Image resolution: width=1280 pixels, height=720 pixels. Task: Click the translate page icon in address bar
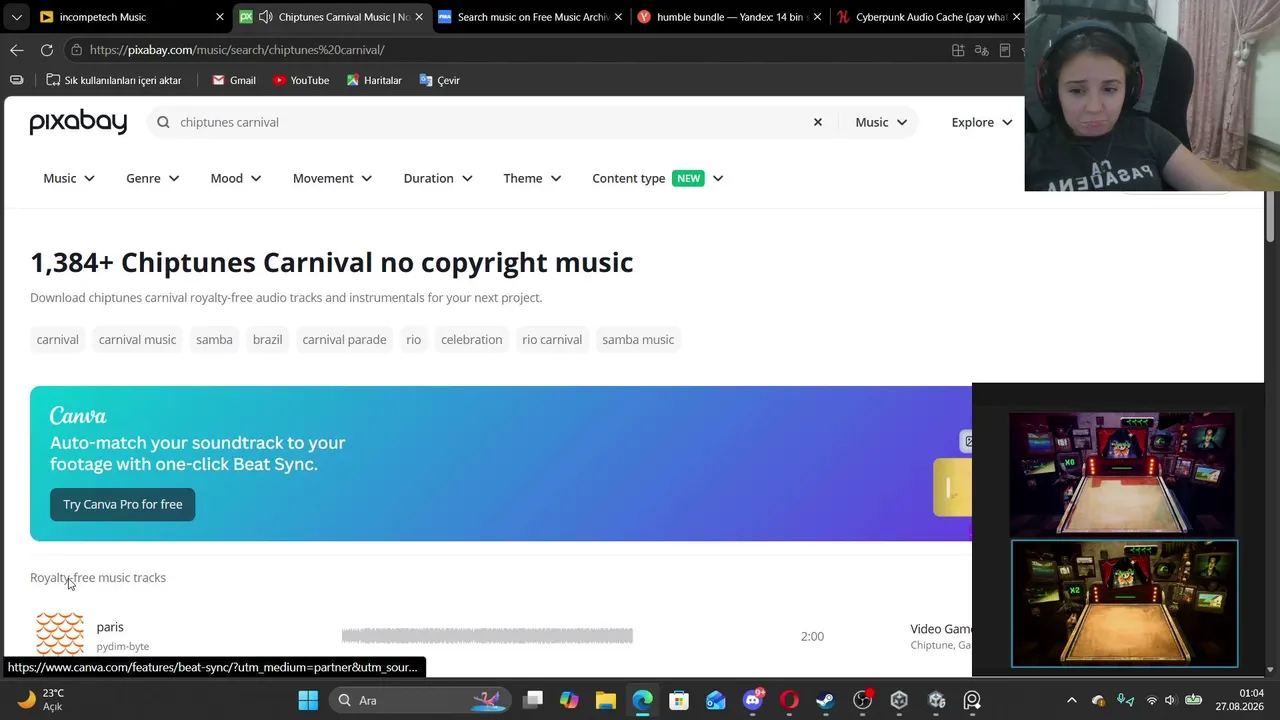981,50
